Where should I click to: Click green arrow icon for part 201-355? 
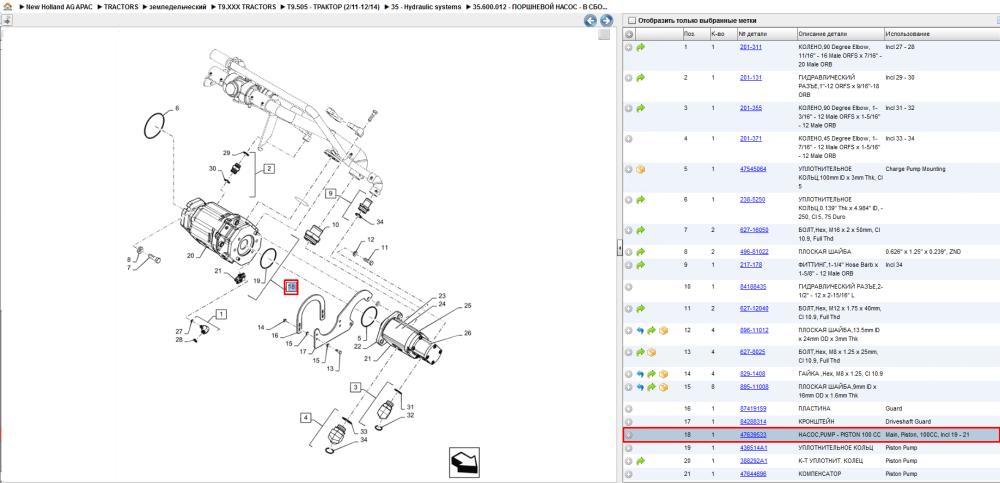[641, 108]
